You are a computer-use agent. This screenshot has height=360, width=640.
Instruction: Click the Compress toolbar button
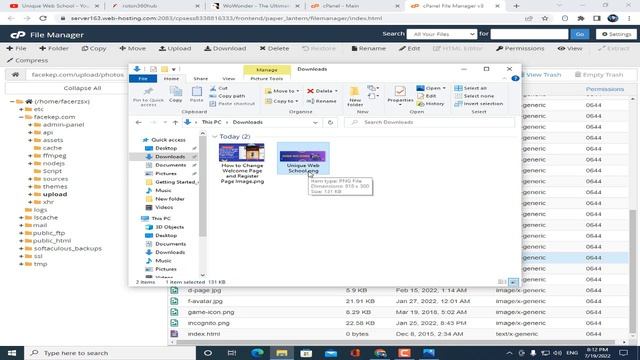(27, 60)
